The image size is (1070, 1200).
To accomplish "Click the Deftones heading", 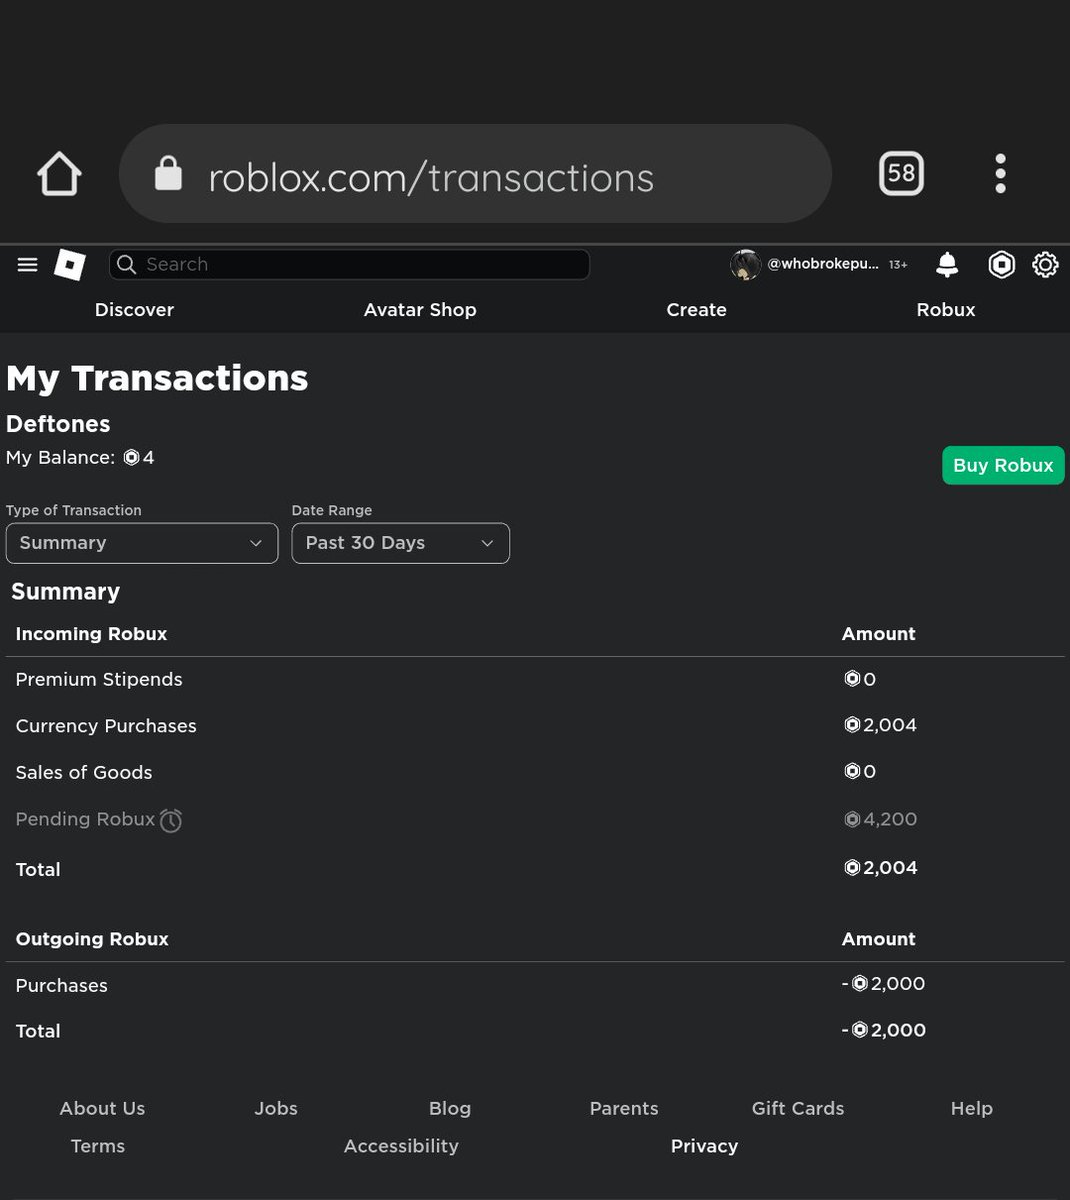I will (x=58, y=423).
